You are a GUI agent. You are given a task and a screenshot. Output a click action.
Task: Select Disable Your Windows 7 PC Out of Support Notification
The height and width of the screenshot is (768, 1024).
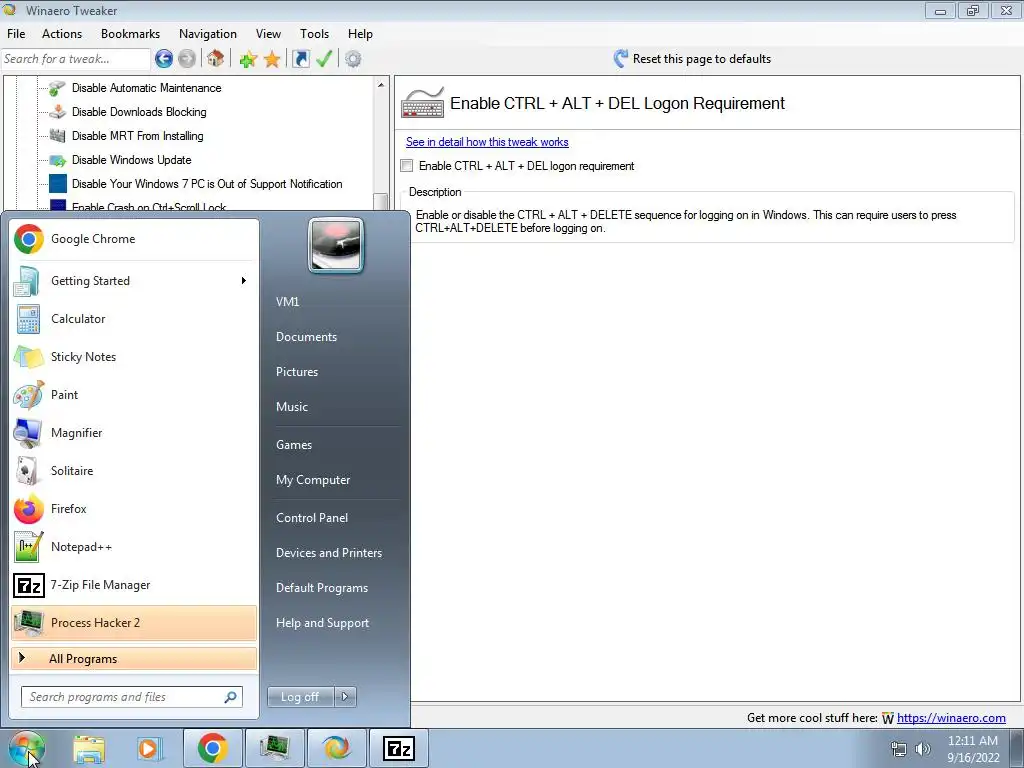pyautogui.click(x=207, y=184)
